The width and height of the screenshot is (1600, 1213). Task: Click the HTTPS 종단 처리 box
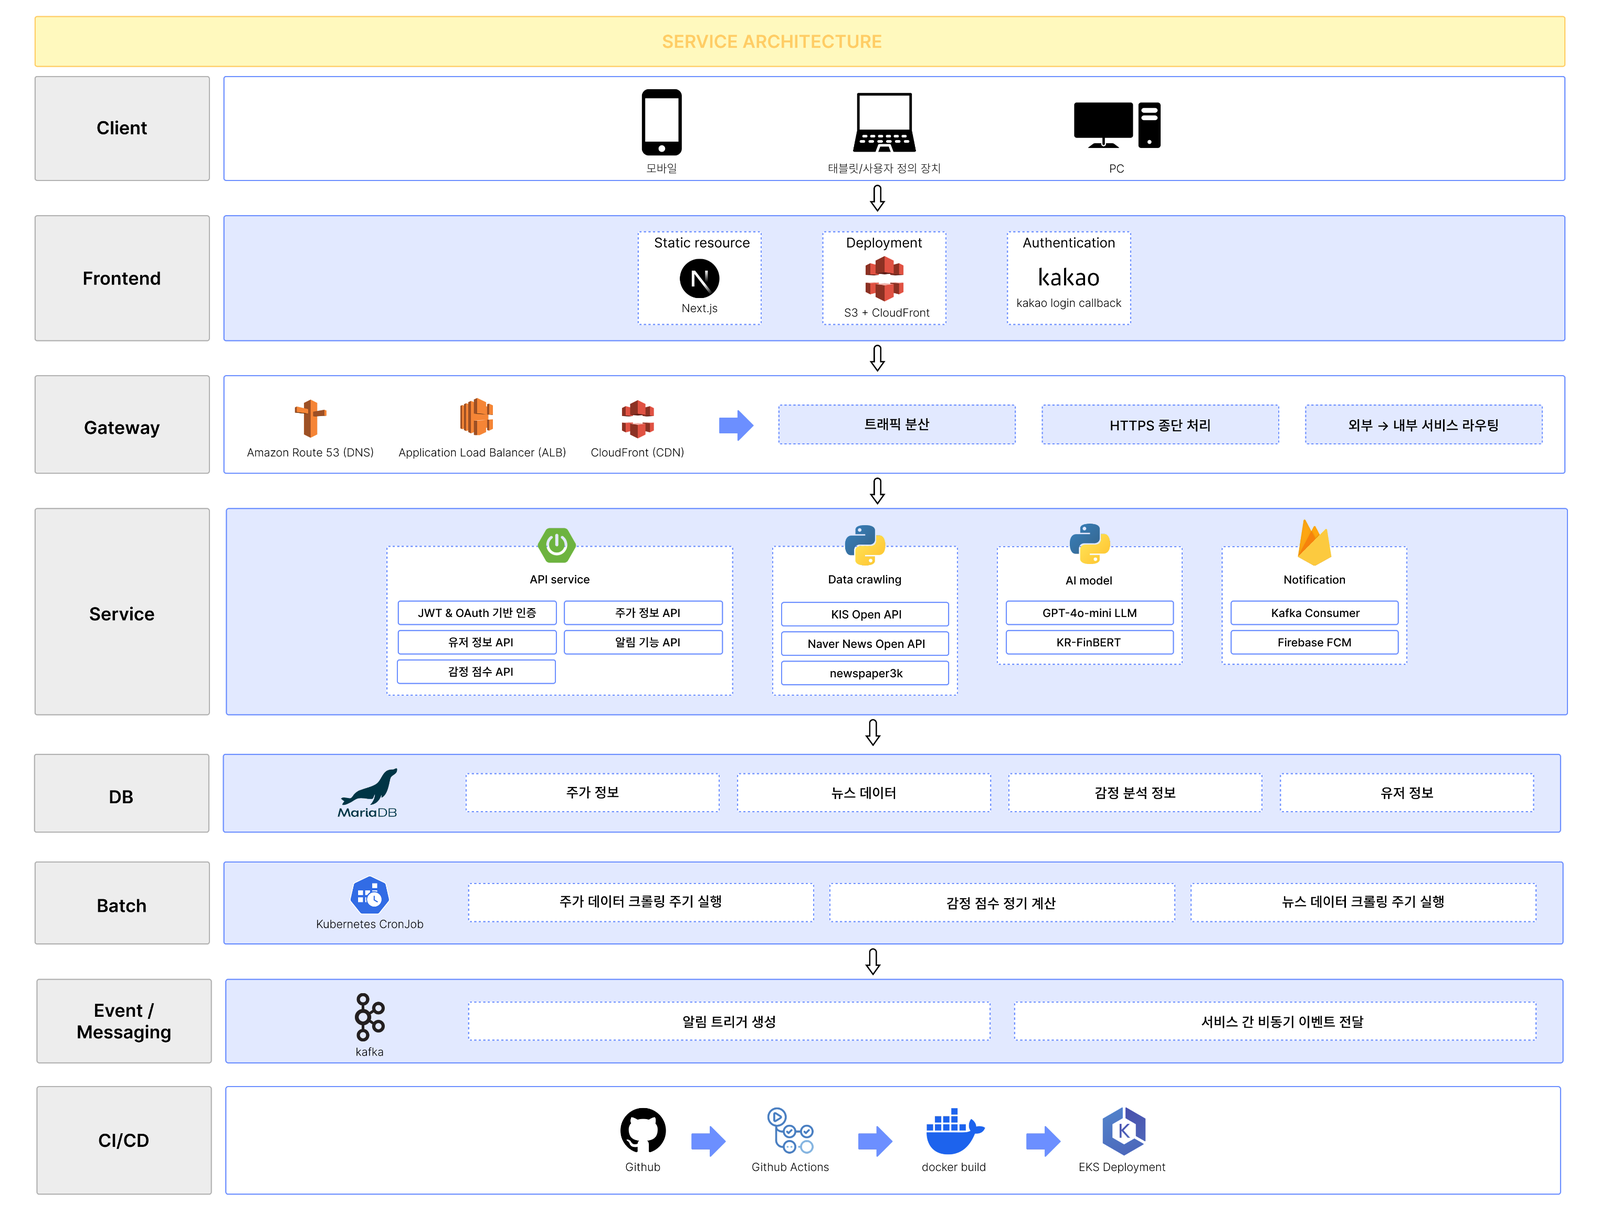tap(1160, 425)
